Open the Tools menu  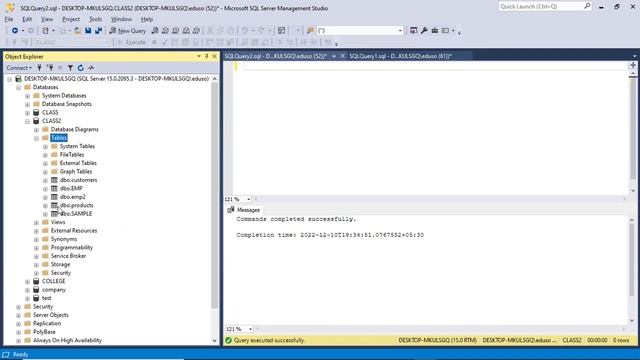point(96,19)
